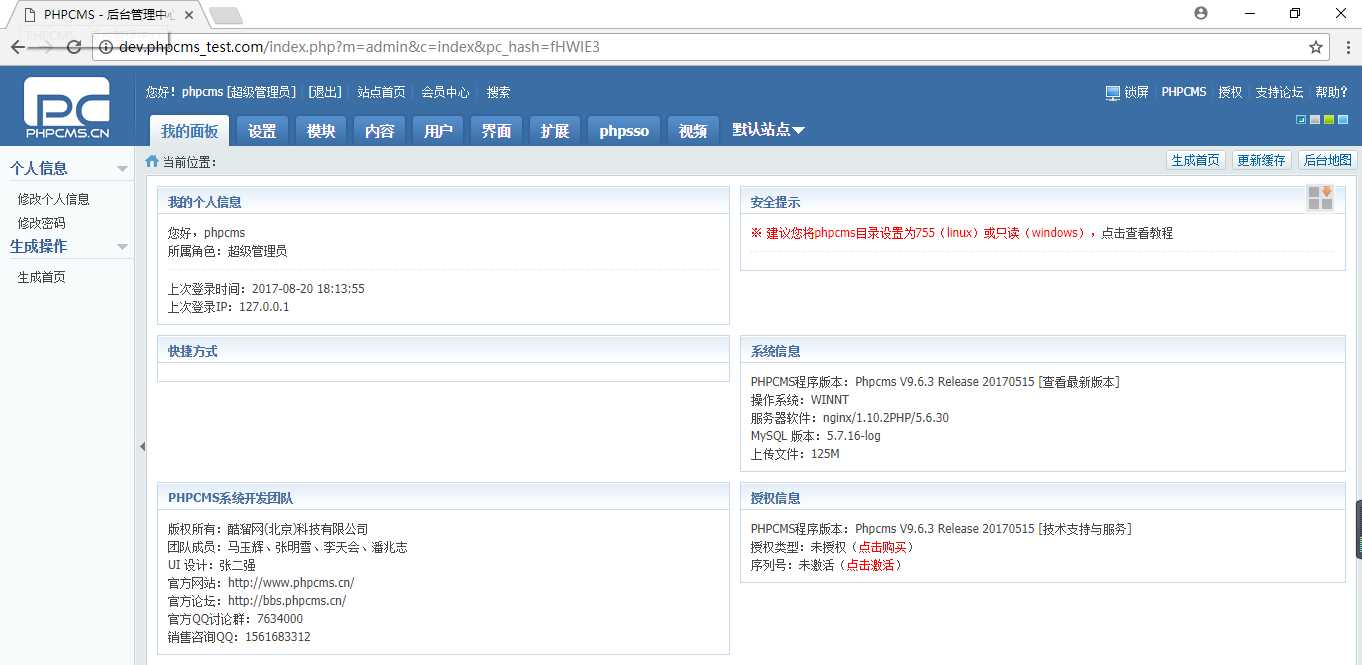This screenshot has height=665, width=1362.
Task: Click the red 点击购买 link
Action: click(x=882, y=547)
